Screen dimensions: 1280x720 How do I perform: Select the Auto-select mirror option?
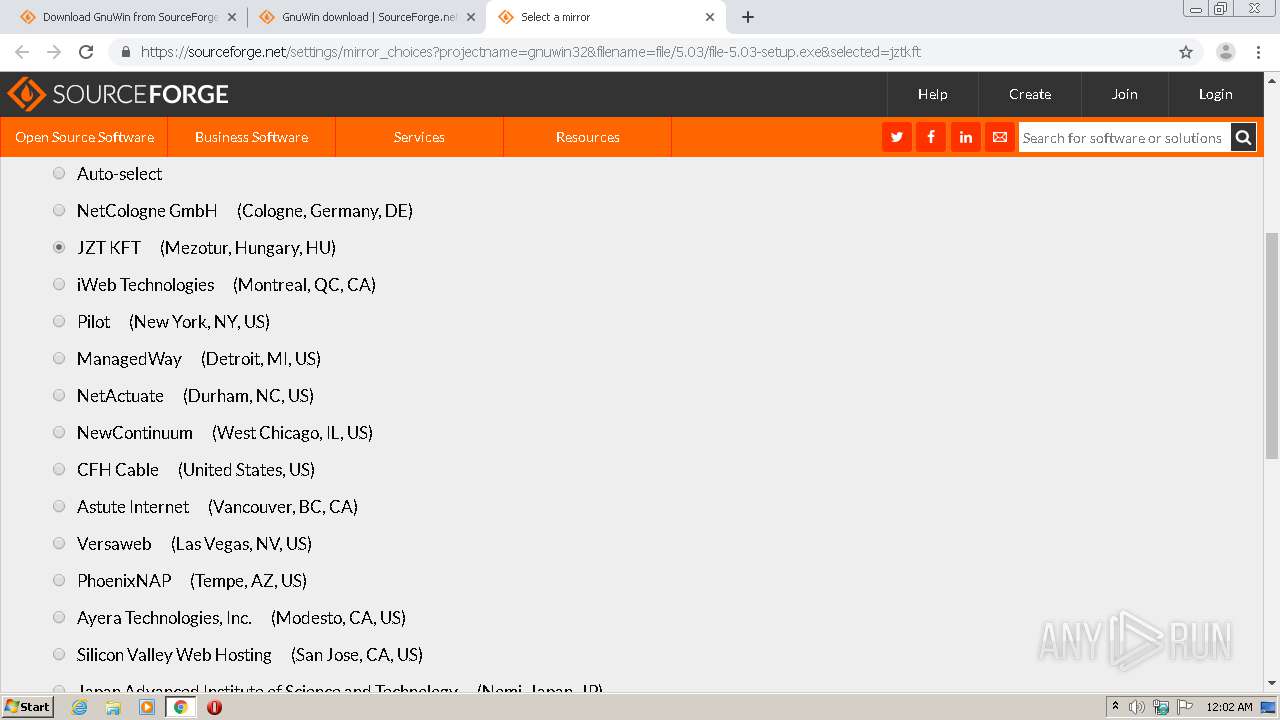click(59, 173)
